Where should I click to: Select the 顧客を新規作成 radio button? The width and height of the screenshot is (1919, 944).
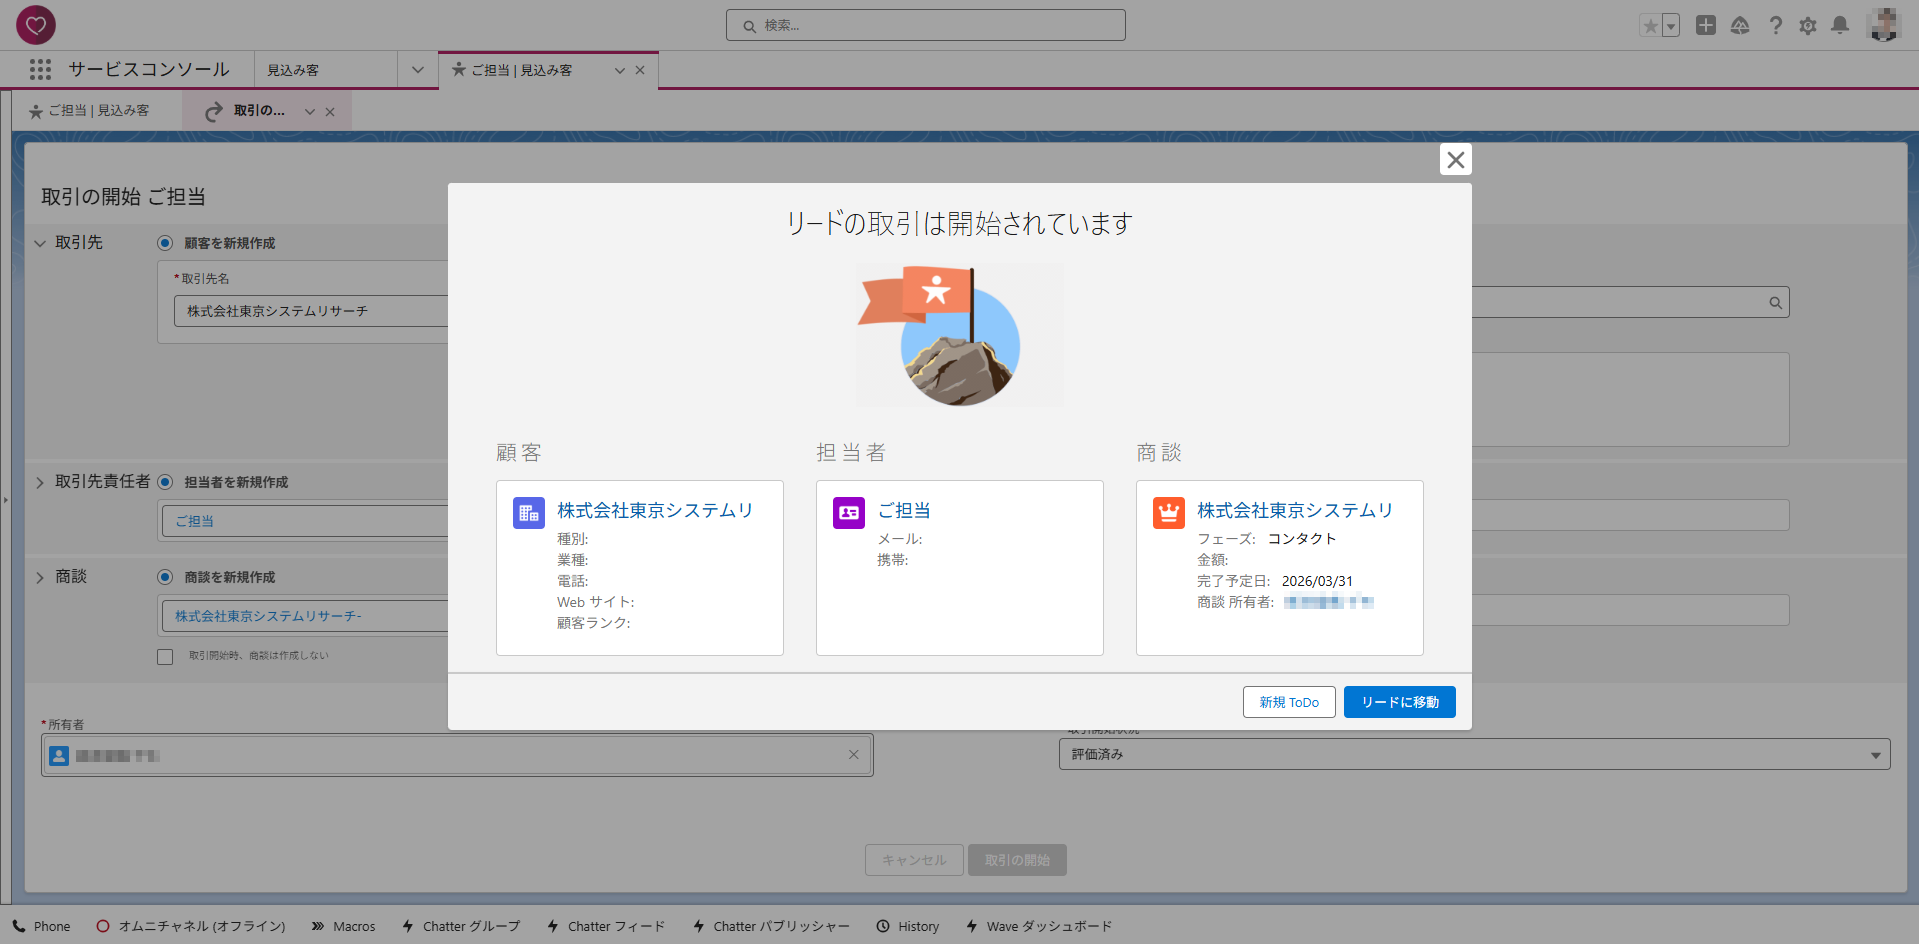[x=165, y=243]
